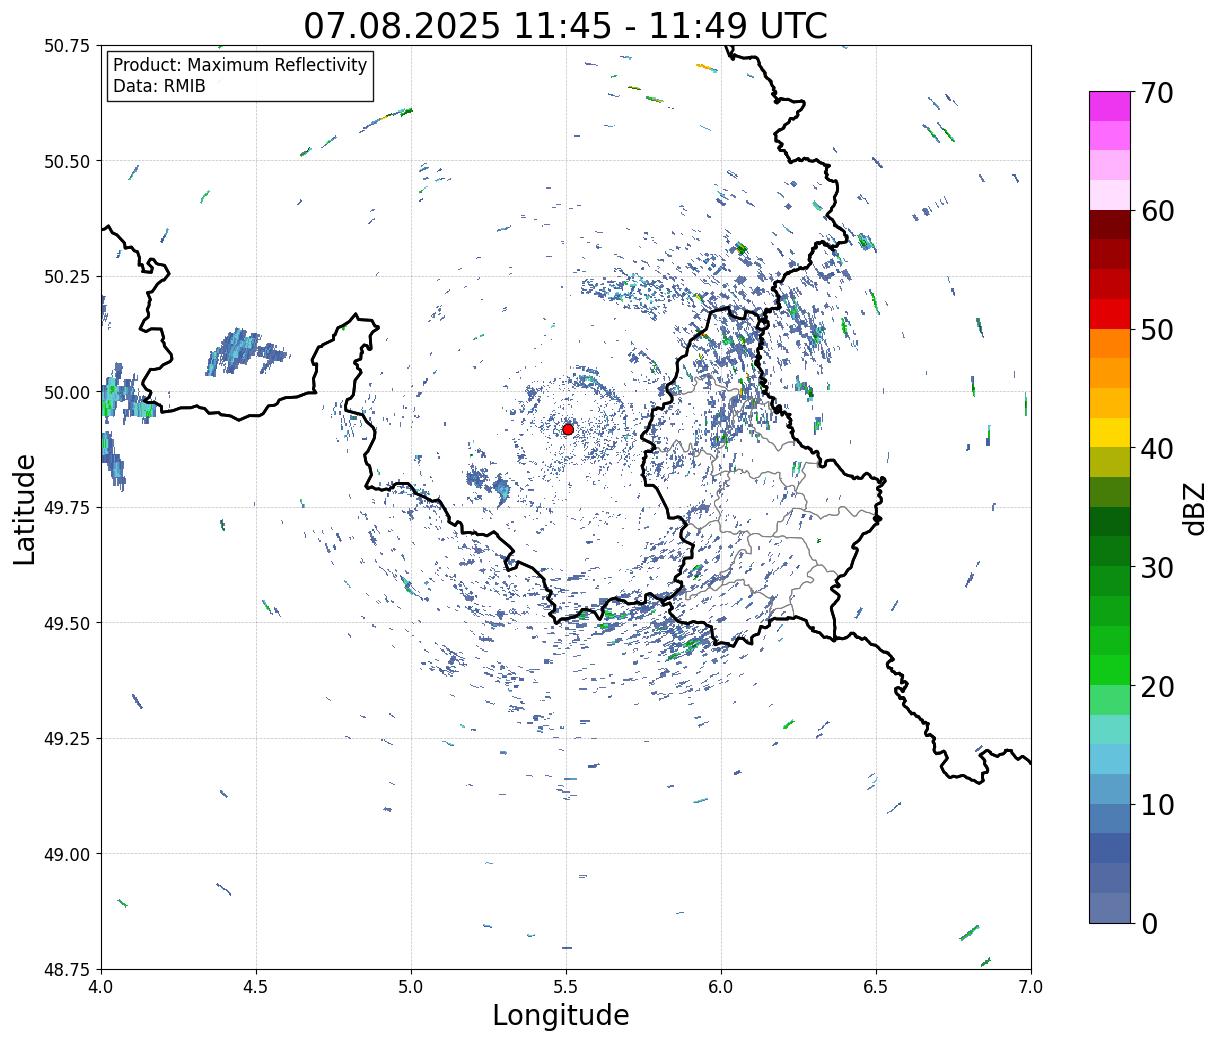Screen dimensions: 1219x1040
Task: Click the latitude tick label 49.25
Action: coord(67,739)
